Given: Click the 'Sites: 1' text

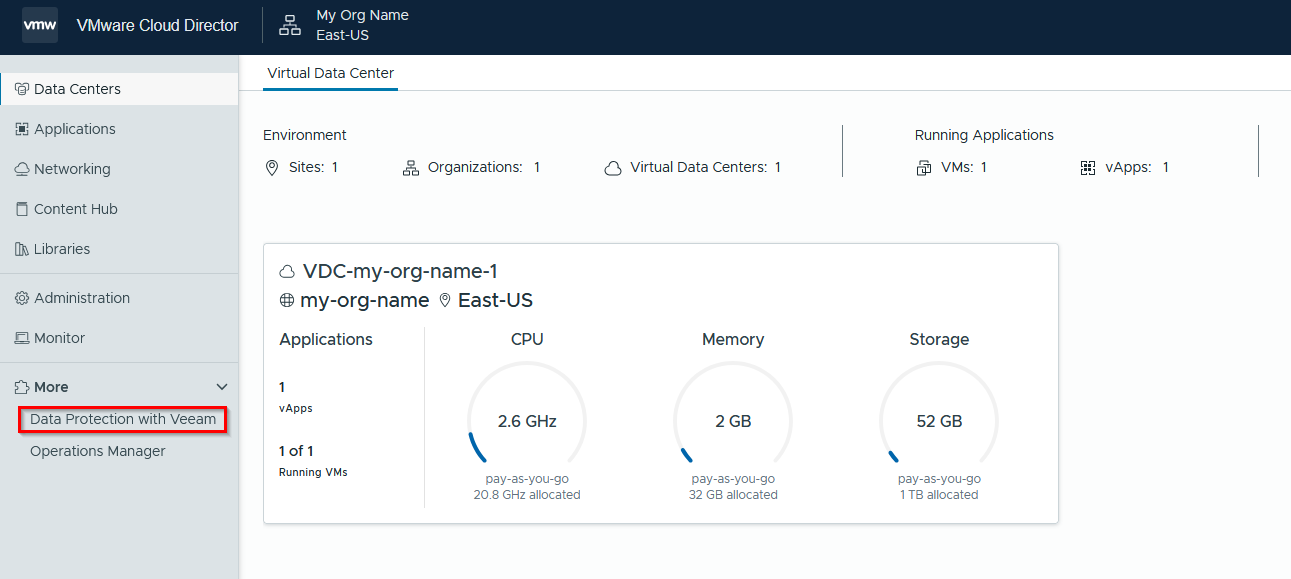Looking at the screenshot, I should 313,168.
